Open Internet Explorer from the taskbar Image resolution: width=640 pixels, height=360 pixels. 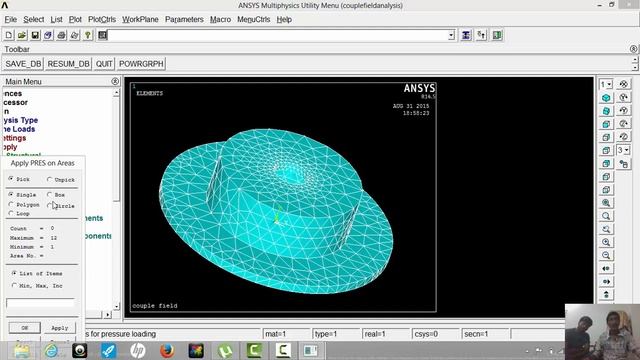point(51,351)
